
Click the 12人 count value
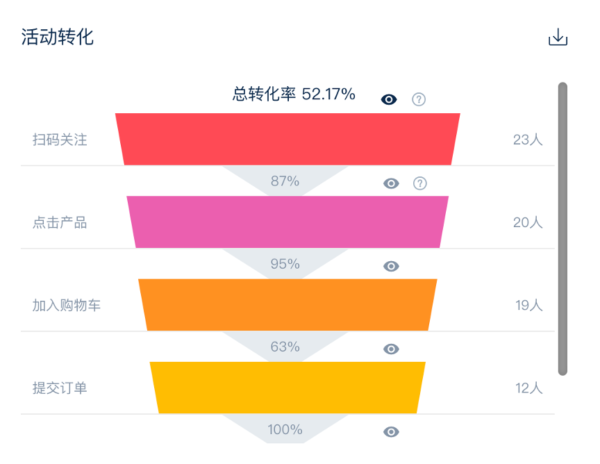click(x=529, y=388)
